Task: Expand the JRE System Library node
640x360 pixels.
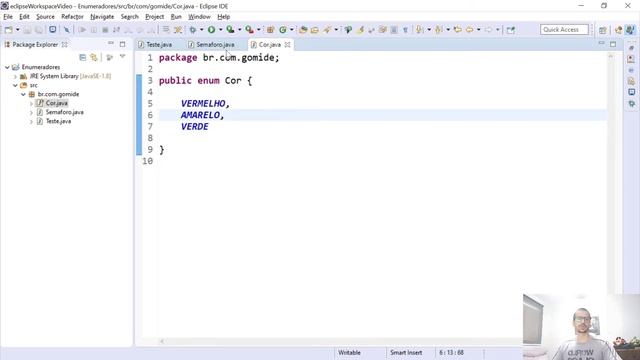Action: pyautogui.click(x=16, y=76)
